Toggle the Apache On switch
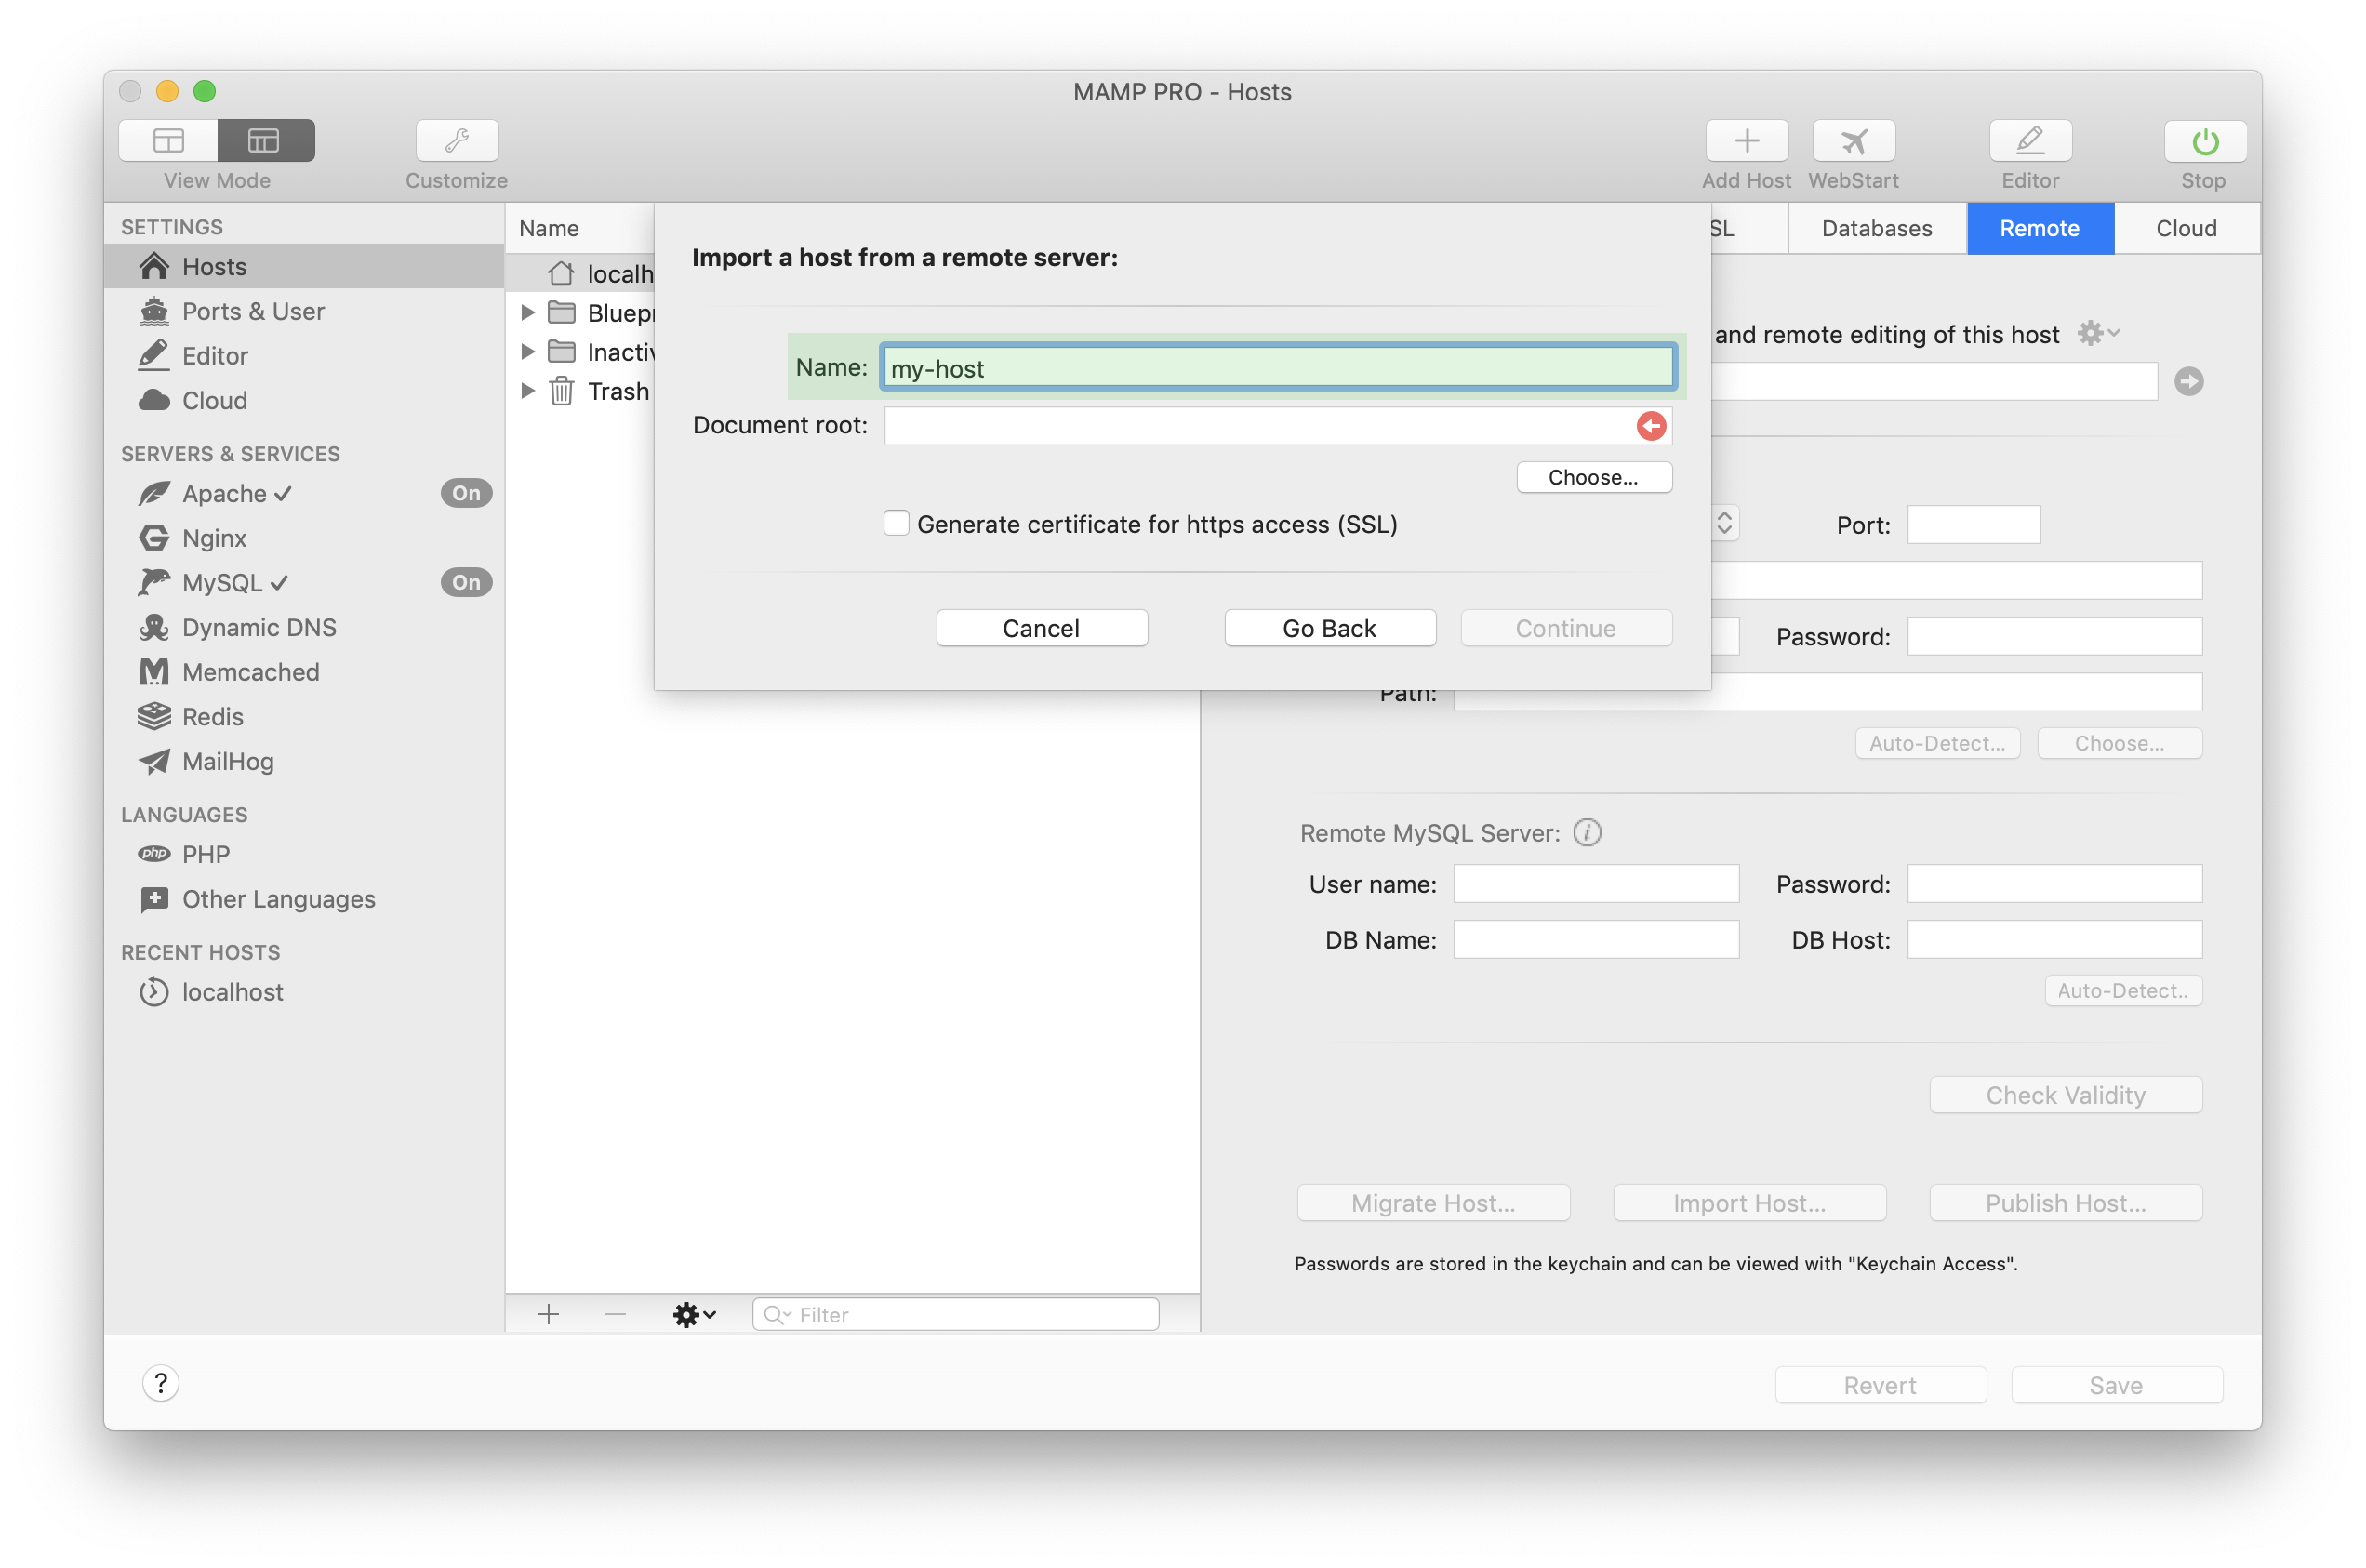The width and height of the screenshot is (2366, 1568). click(465, 492)
